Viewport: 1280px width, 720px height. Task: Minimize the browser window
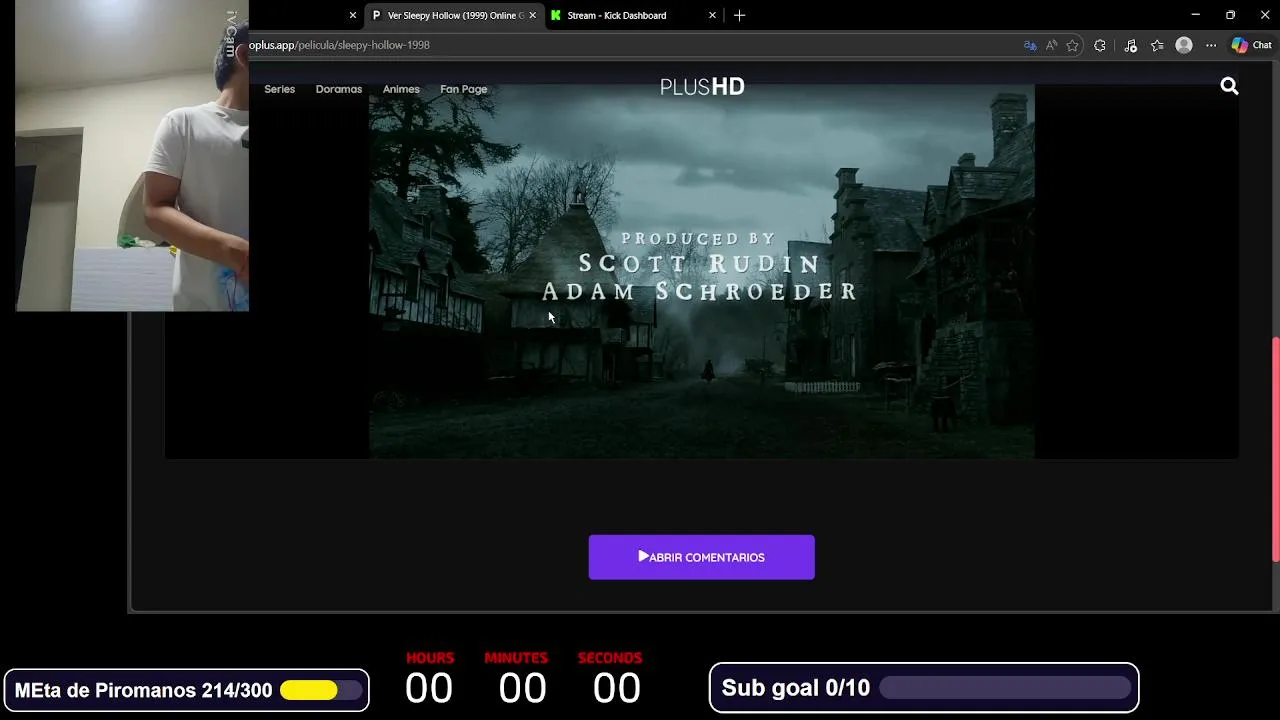click(1195, 15)
